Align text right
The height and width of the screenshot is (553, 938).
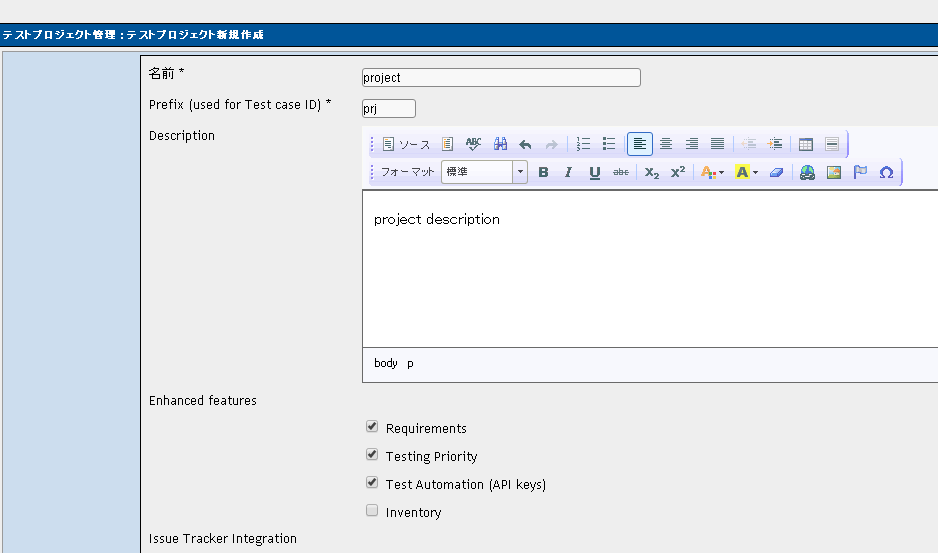pos(692,144)
